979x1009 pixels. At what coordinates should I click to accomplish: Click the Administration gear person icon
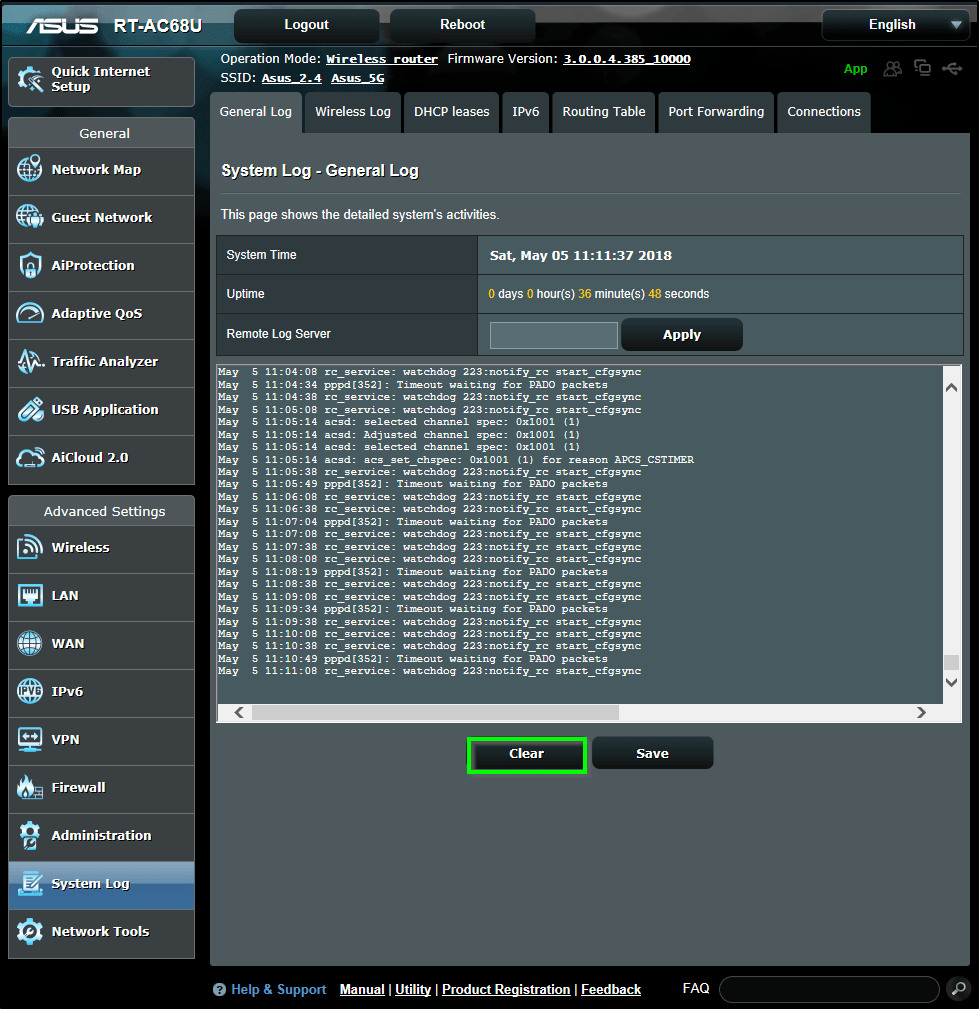tap(30, 835)
